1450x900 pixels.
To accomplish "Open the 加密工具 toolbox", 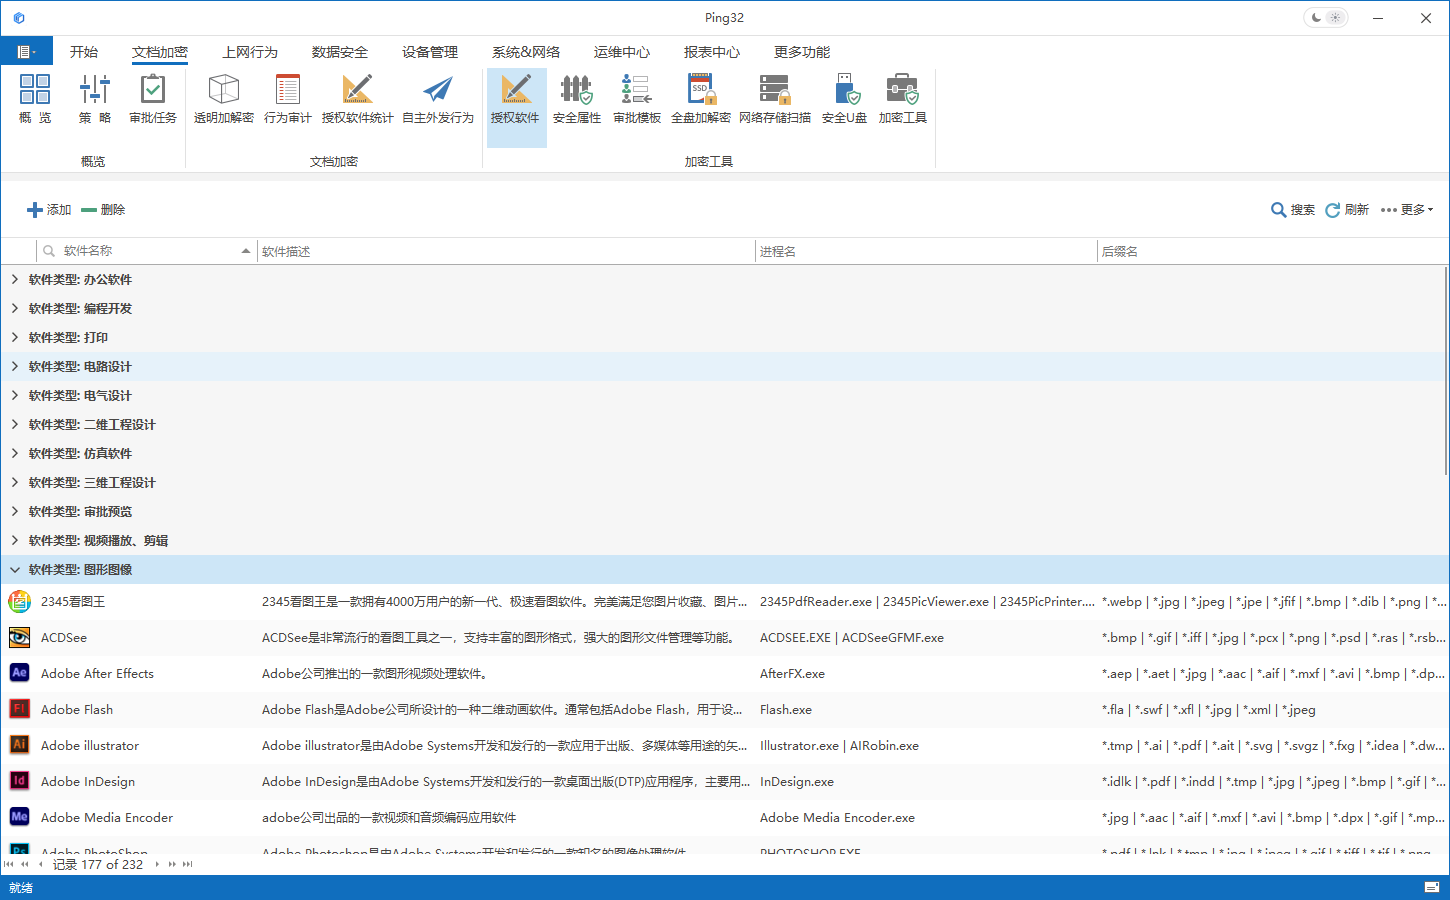I will 903,99.
